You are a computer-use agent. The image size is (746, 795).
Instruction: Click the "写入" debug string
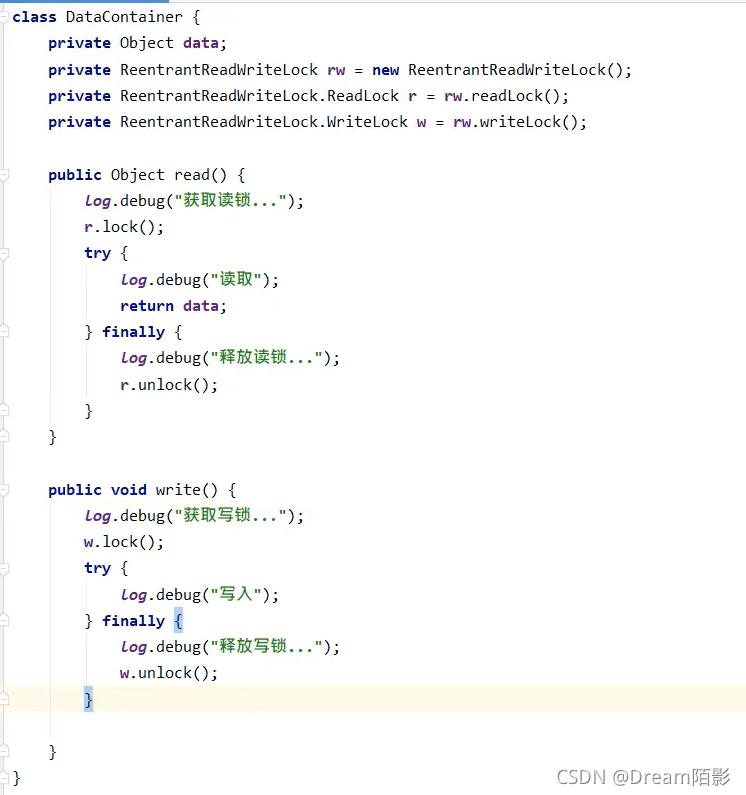tap(236, 594)
